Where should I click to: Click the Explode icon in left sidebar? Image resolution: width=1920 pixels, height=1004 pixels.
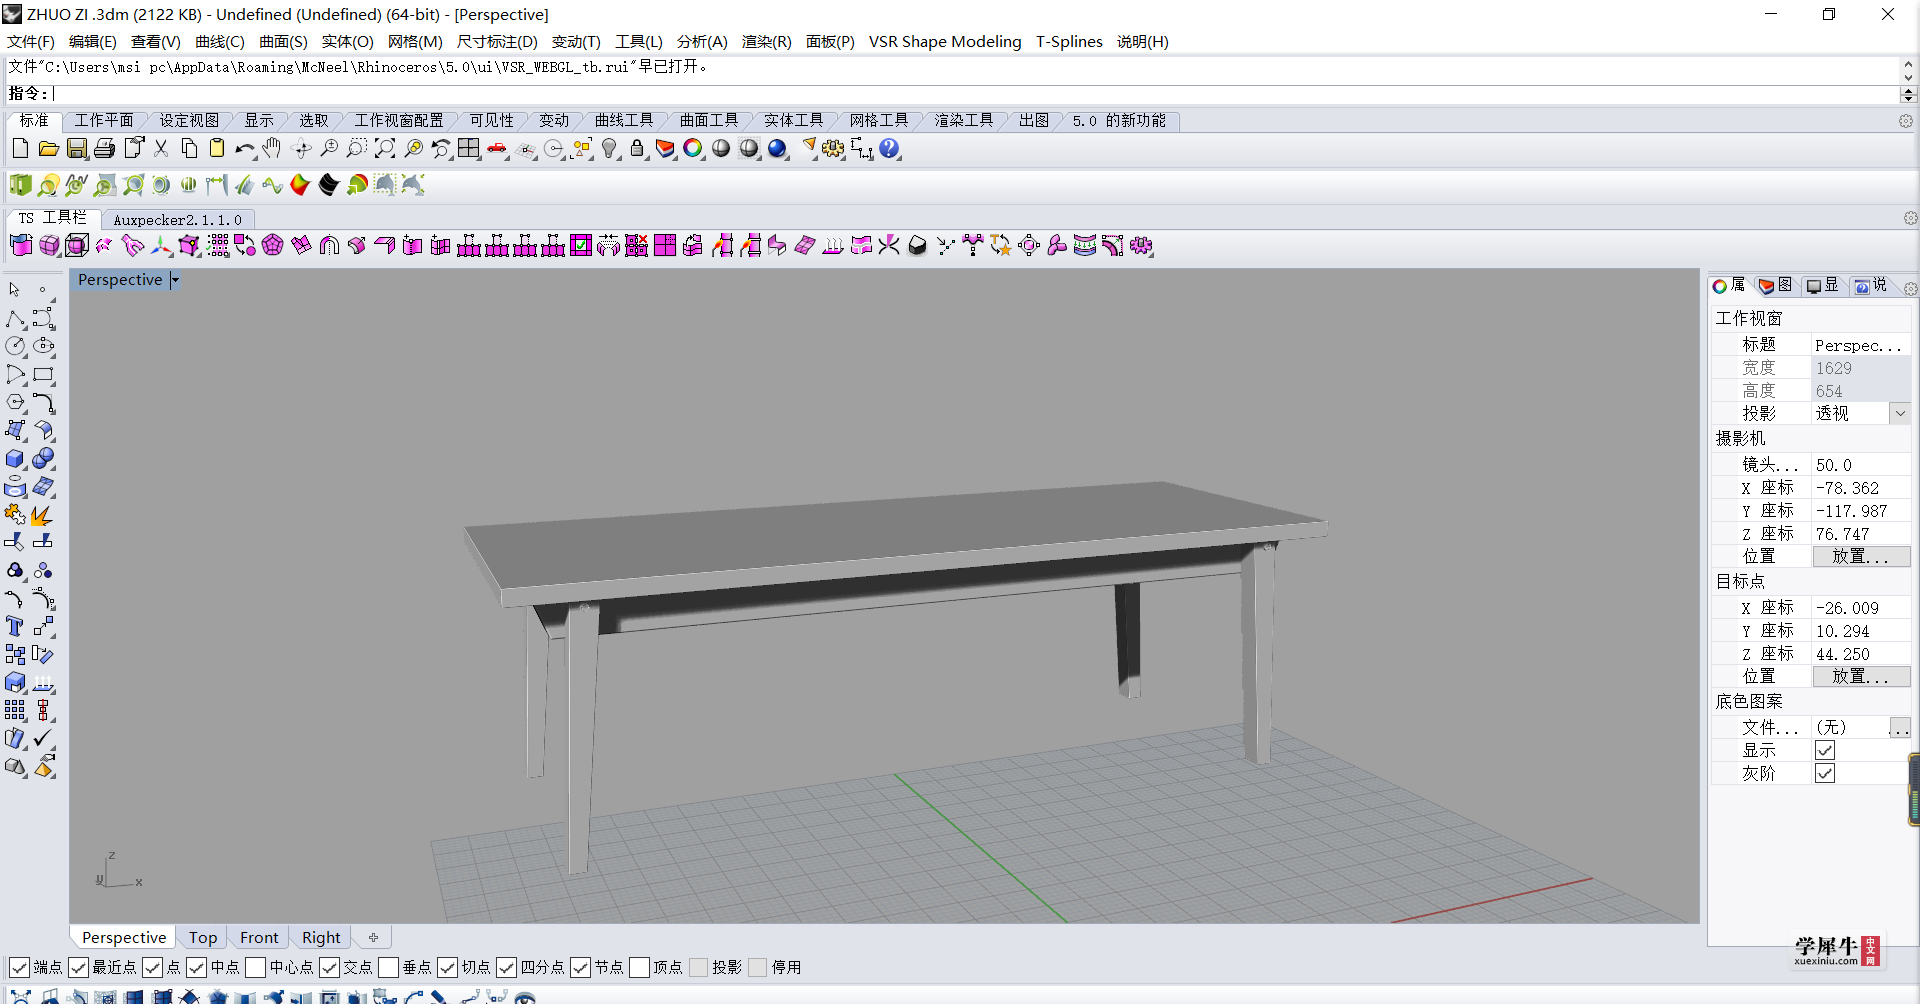point(43,515)
